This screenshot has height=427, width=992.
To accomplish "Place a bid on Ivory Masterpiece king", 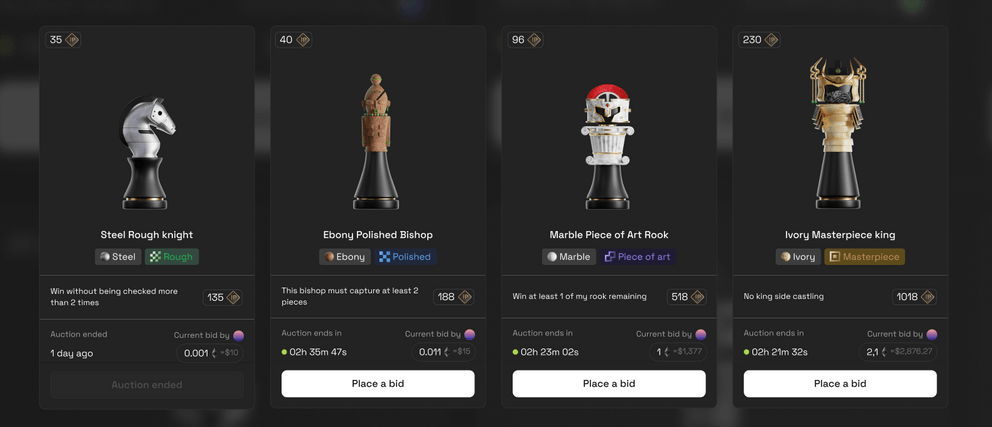I will [x=840, y=383].
